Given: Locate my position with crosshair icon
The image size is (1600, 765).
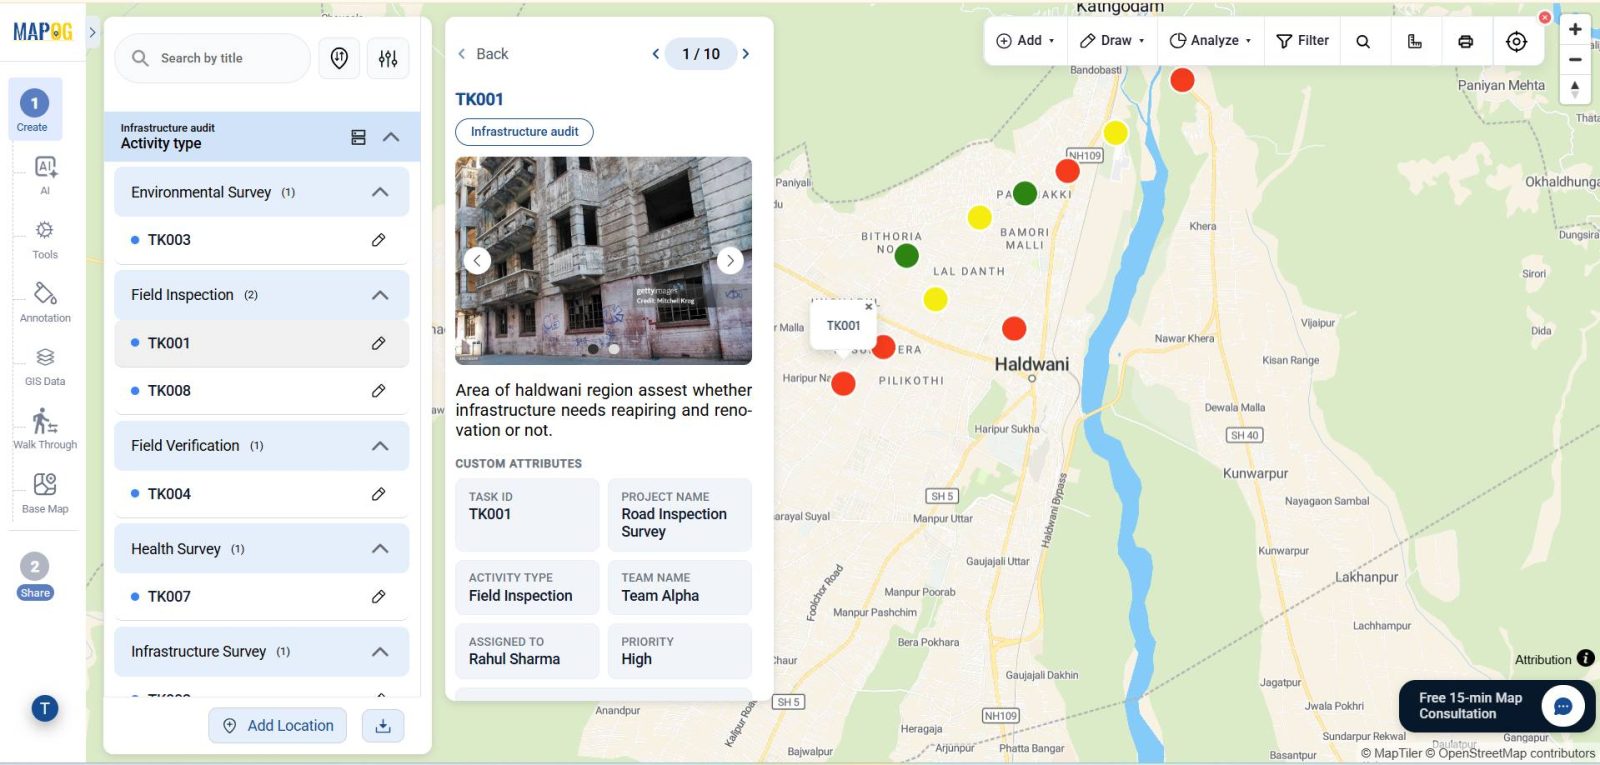Looking at the screenshot, I should 1517,41.
